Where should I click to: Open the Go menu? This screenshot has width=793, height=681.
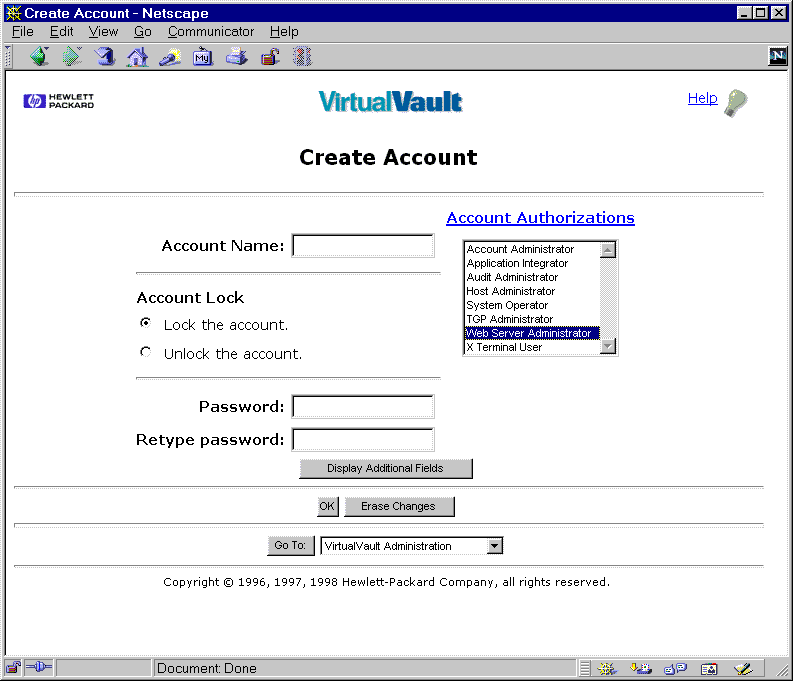click(143, 31)
